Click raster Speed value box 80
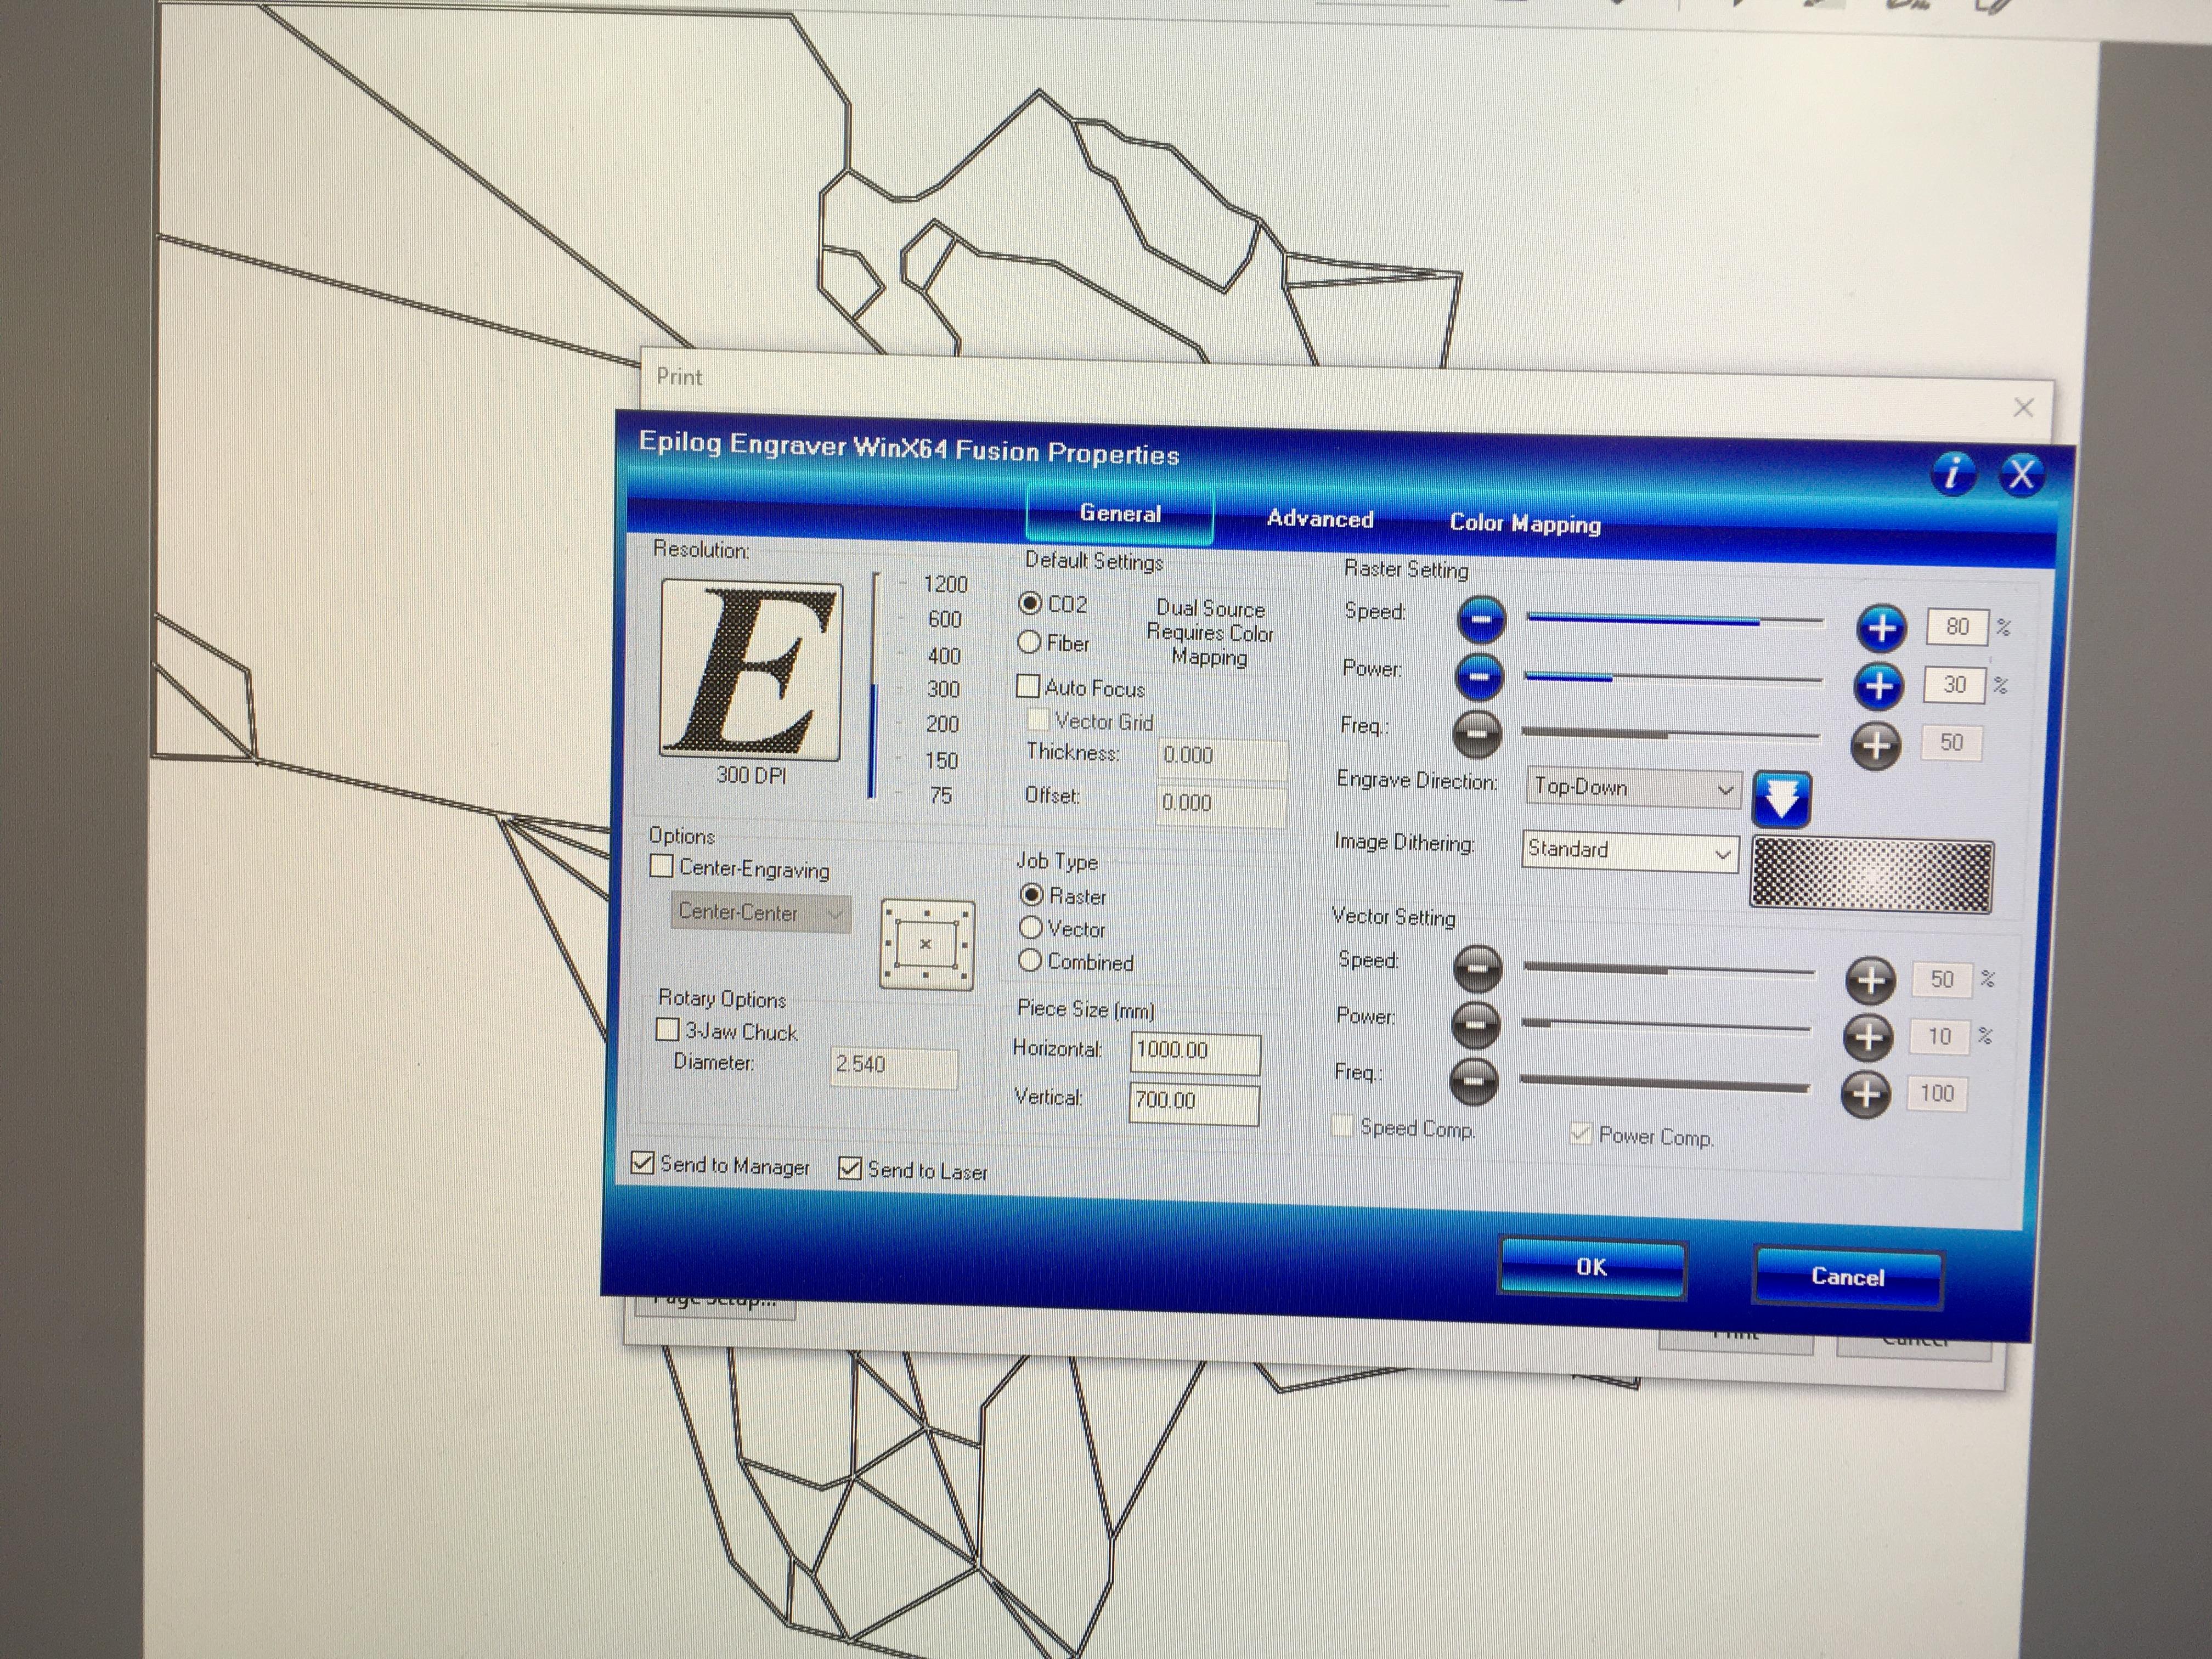This screenshot has height=1659, width=2212. point(1957,627)
